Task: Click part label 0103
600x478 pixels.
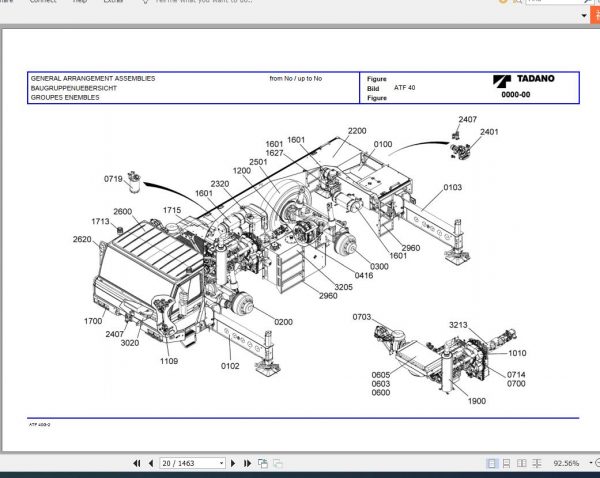Action: 452,188
